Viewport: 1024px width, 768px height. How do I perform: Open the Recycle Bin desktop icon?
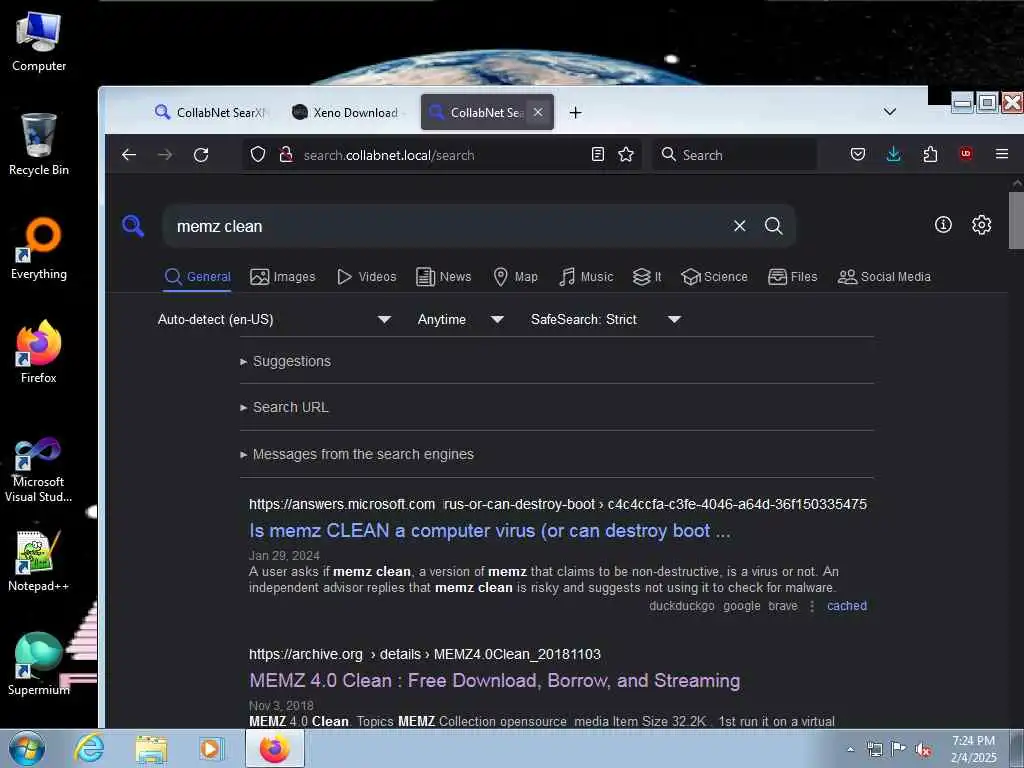click(39, 145)
